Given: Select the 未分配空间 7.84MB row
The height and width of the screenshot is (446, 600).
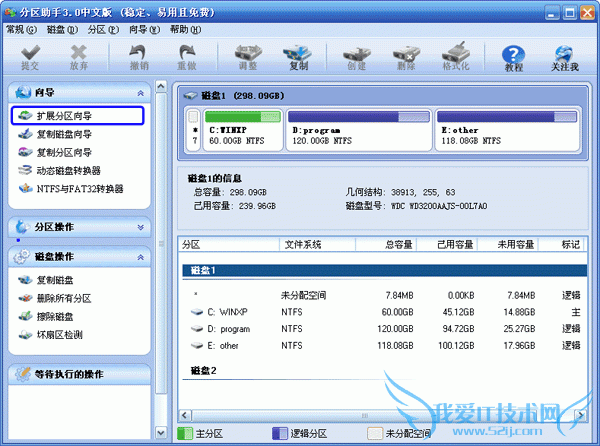Looking at the screenshot, I should (385, 295).
